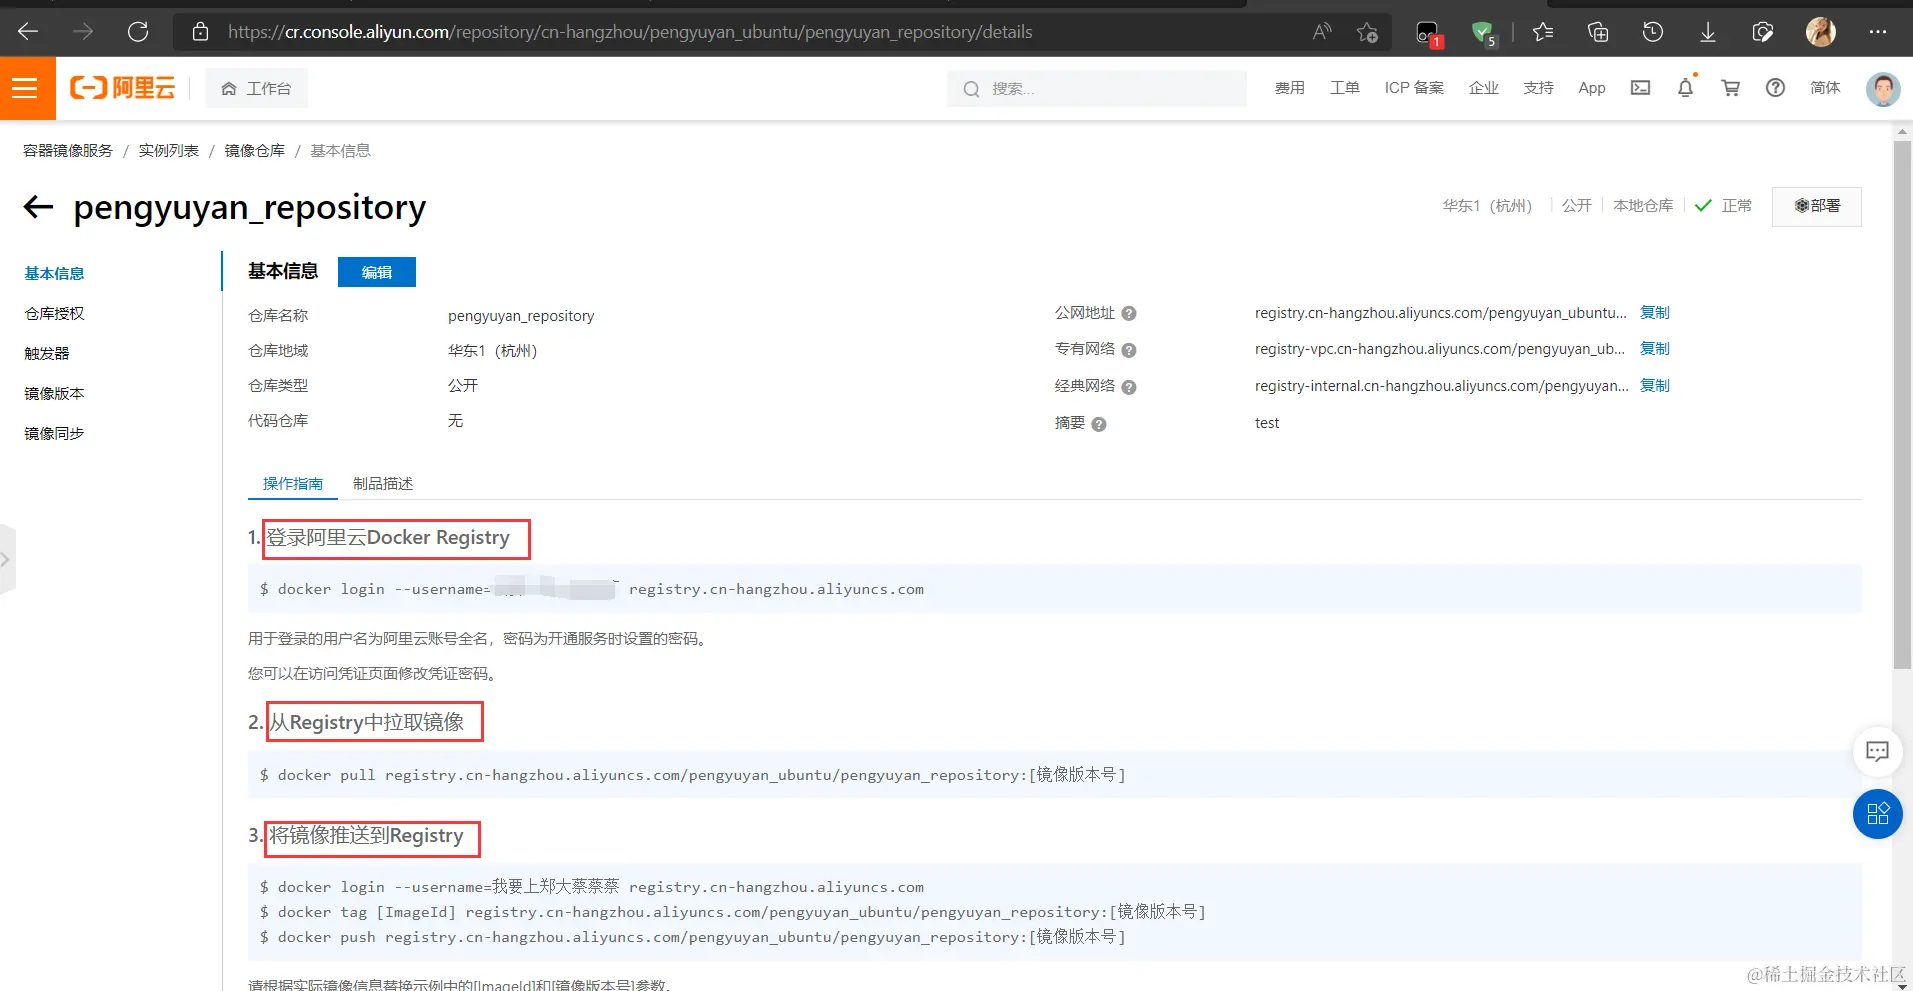Show tooltip for 经典网络 help icon
The height and width of the screenshot is (991, 1913).
point(1129,387)
